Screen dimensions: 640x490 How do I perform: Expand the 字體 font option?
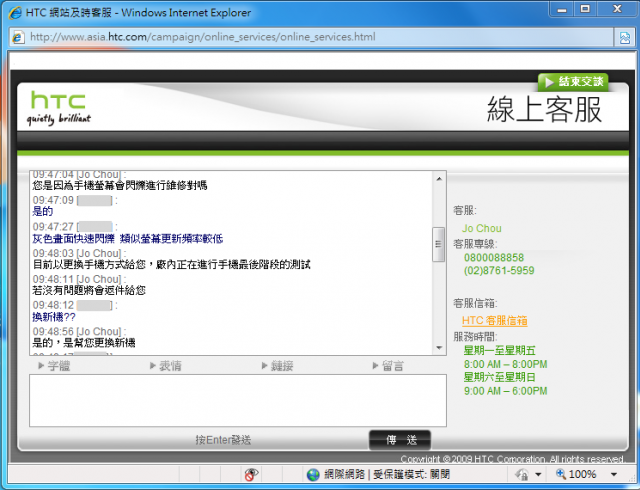coord(54,366)
